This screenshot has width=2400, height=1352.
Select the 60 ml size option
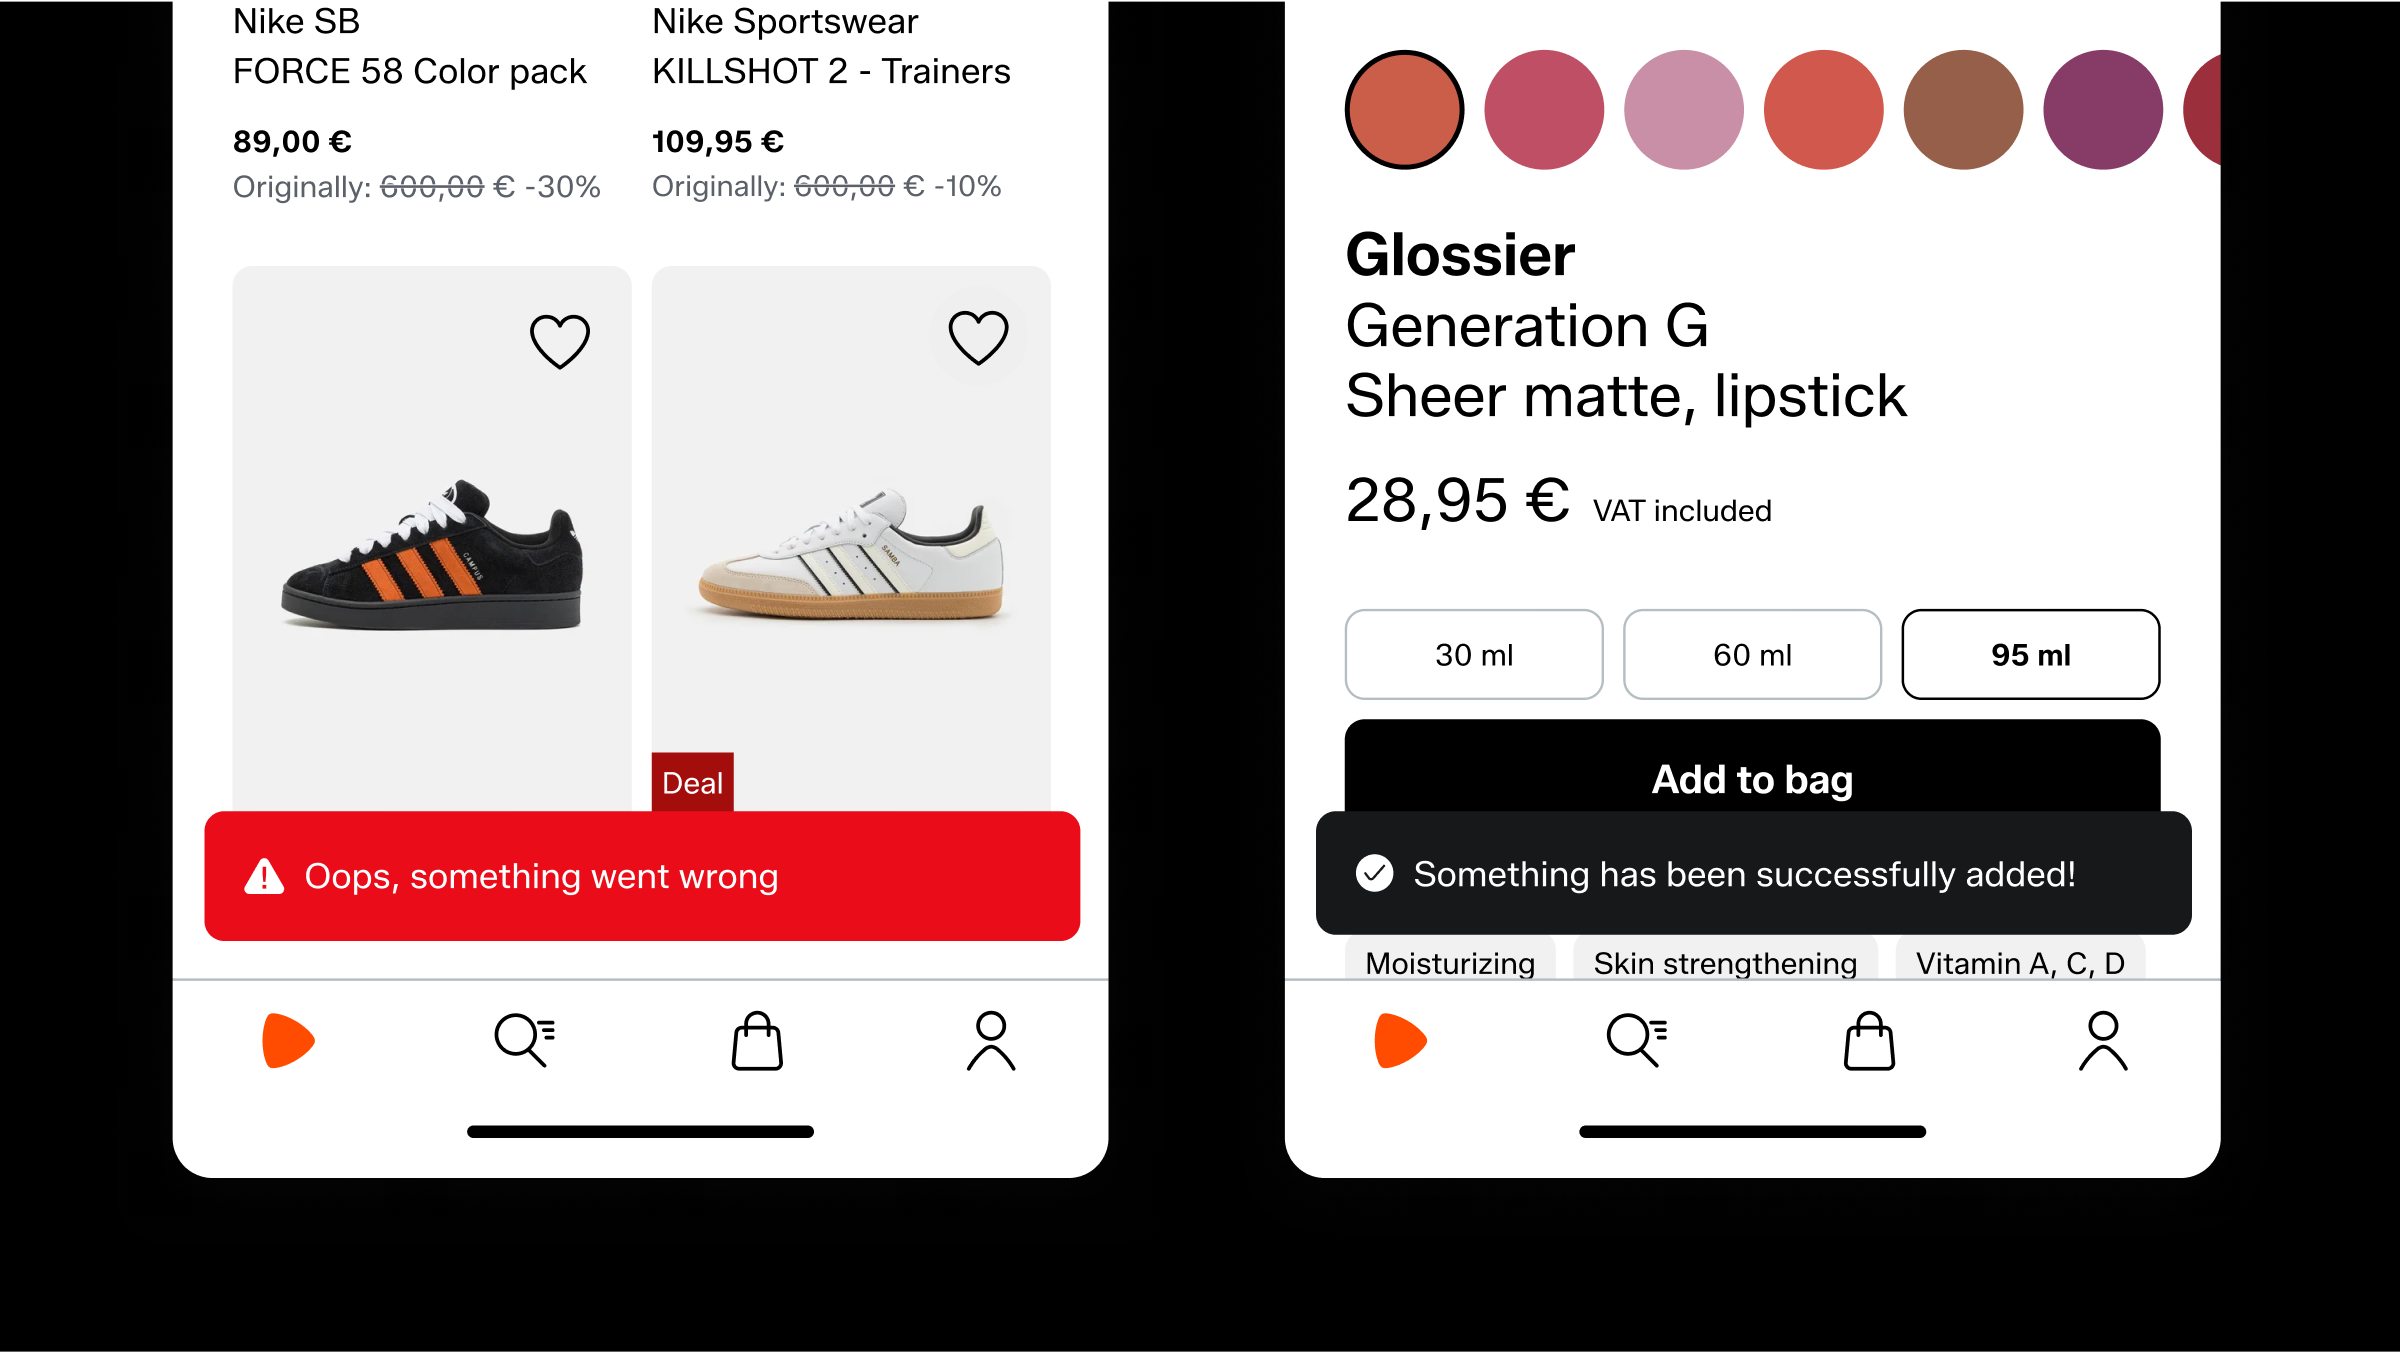pyautogui.click(x=1752, y=654)
